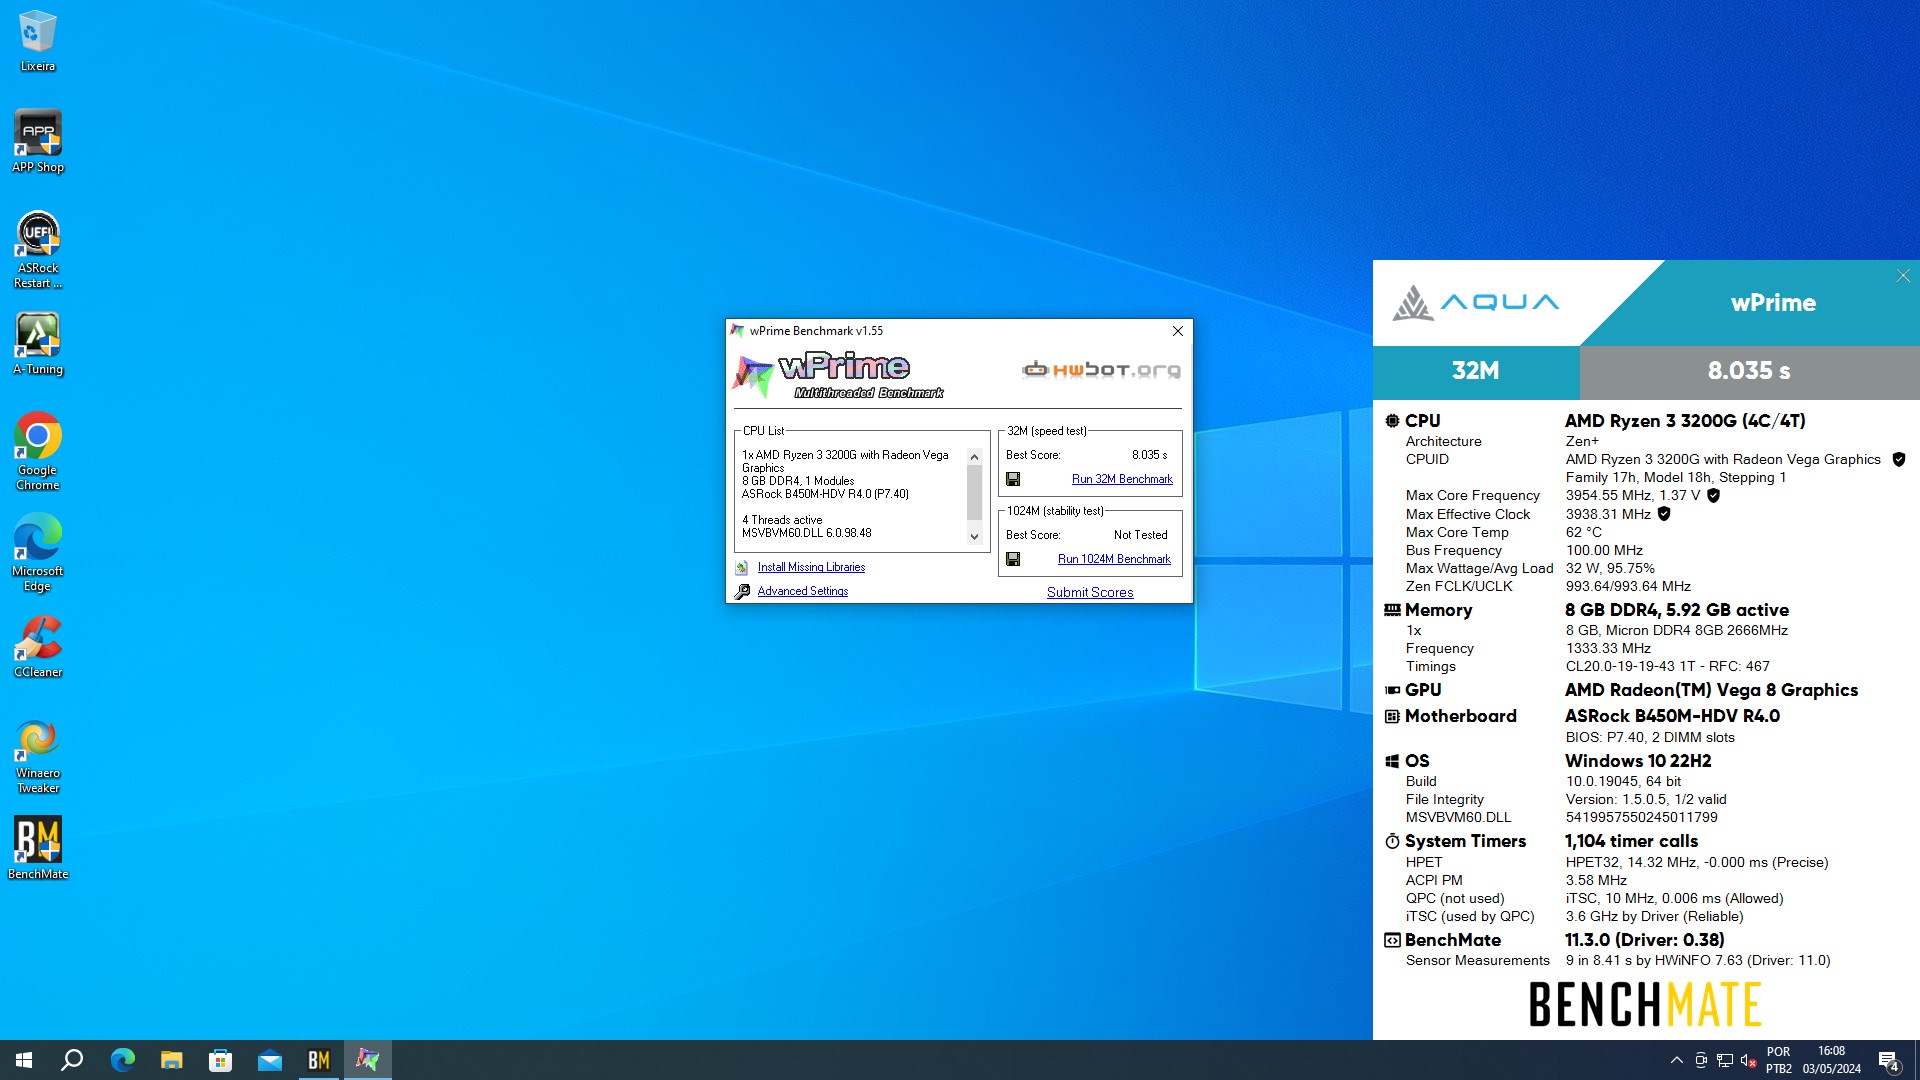Click the Max Effective Clock verified shield
This screenshot has height=1080, width=1920.
1664,514
